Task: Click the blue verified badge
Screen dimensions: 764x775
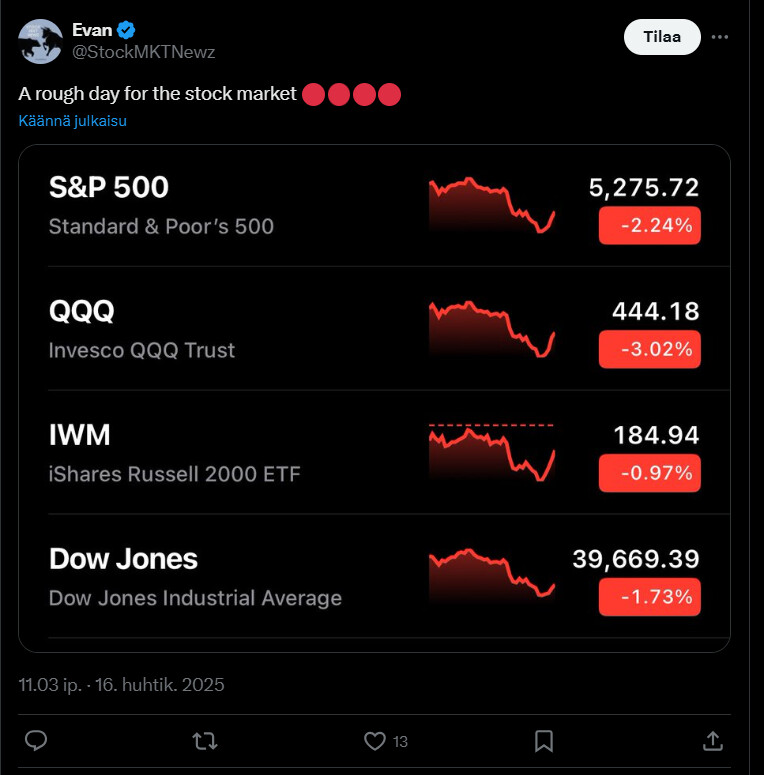Action: tap(129, 31)
